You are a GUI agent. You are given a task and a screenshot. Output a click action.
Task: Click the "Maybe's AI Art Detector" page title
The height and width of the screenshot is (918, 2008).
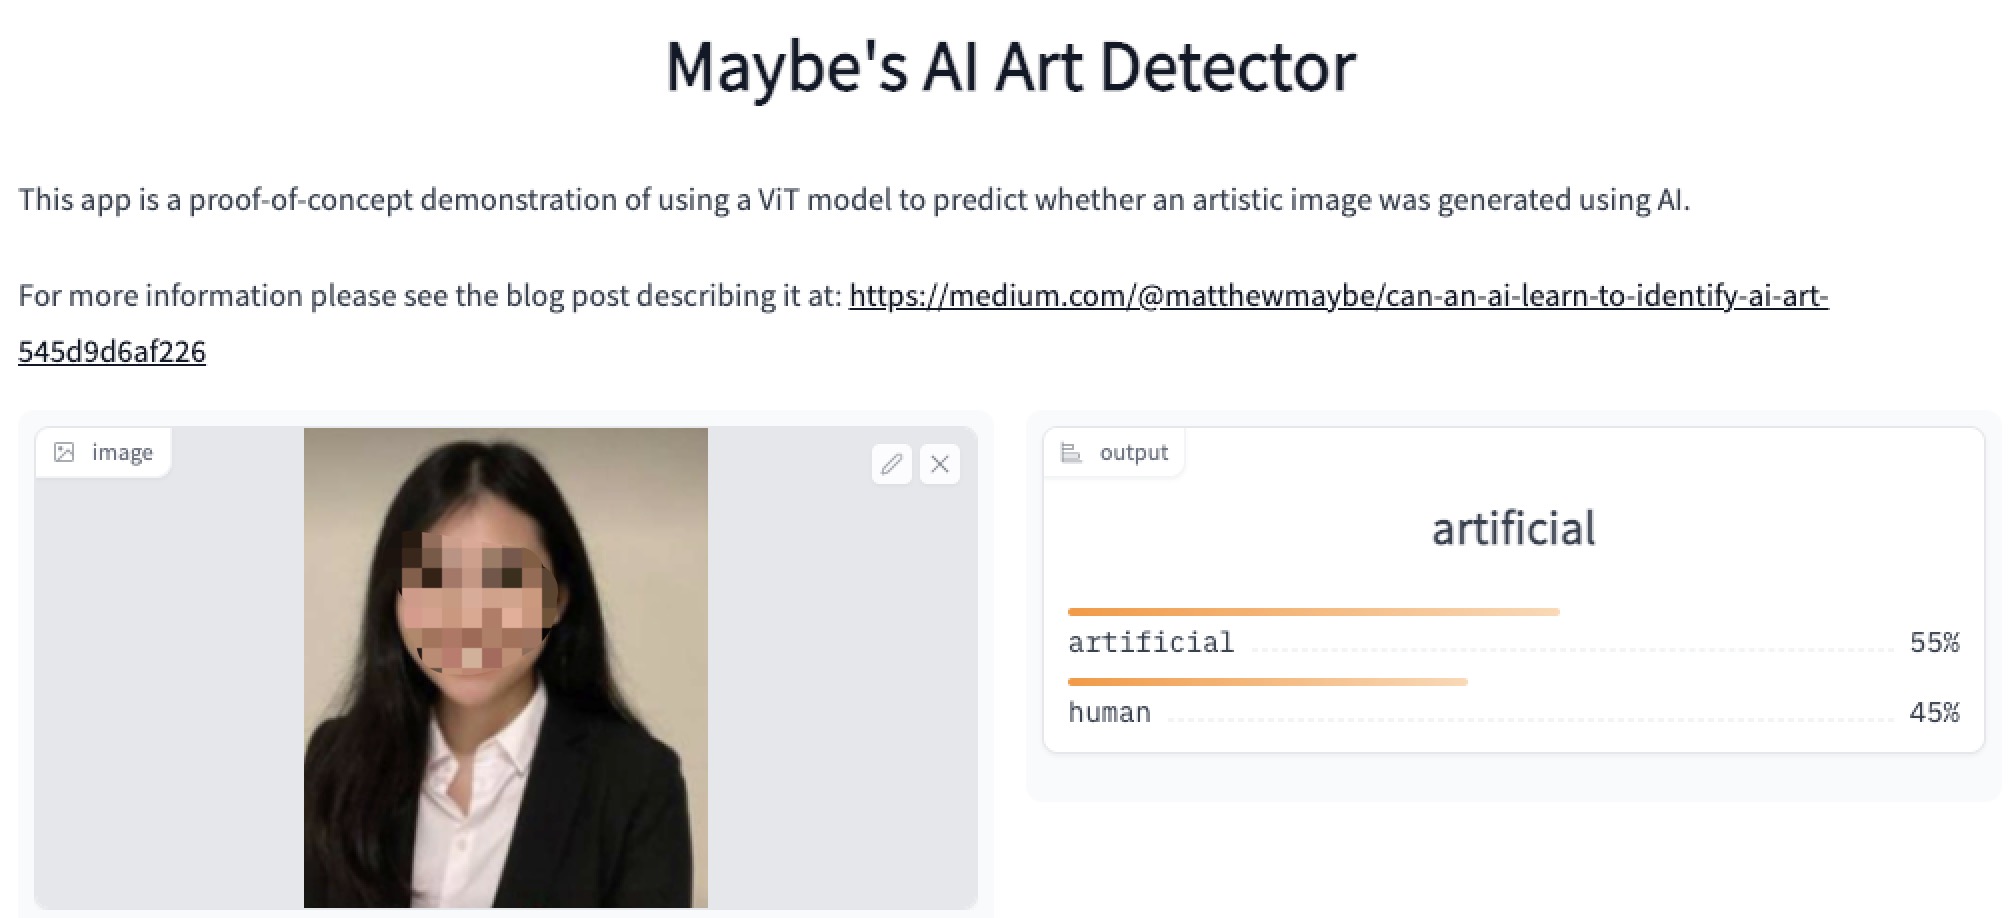(x=1010, y=68)
